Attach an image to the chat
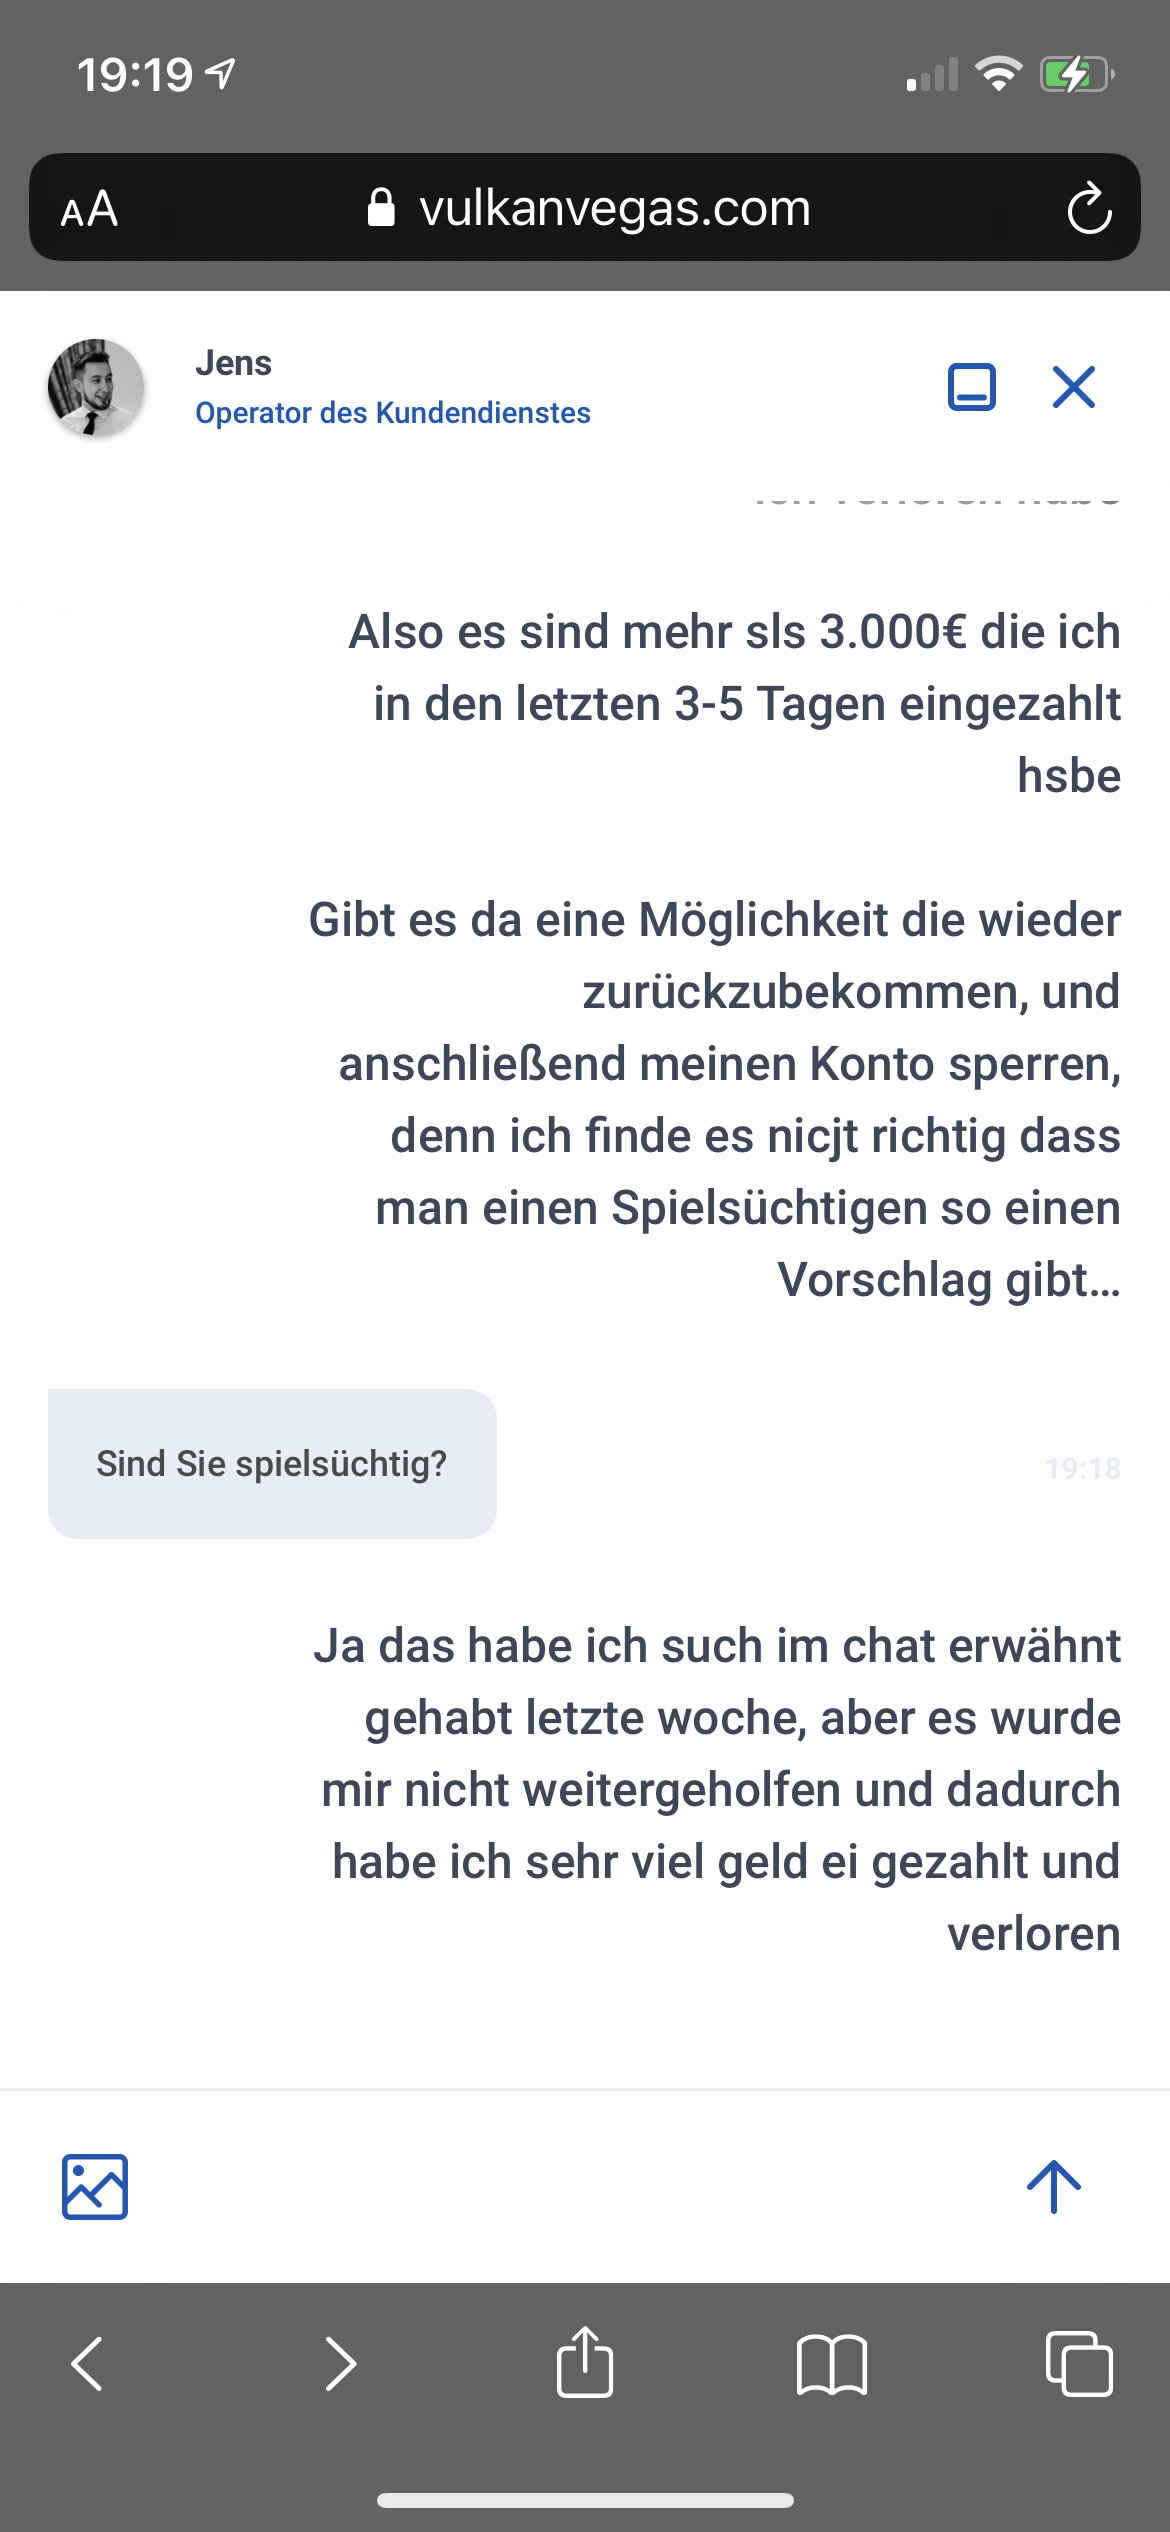This screenshot has height=2532, width=1170. click(x=95, y=2187)
